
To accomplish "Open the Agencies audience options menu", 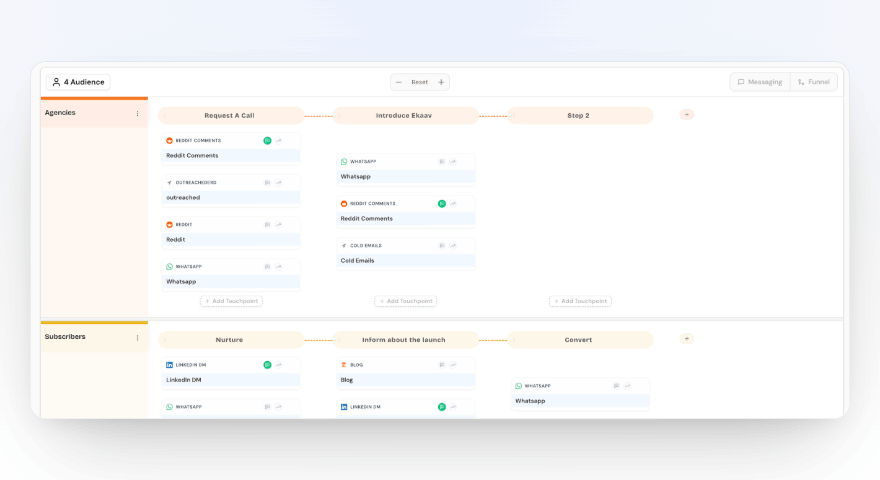I will pos(138,113).
